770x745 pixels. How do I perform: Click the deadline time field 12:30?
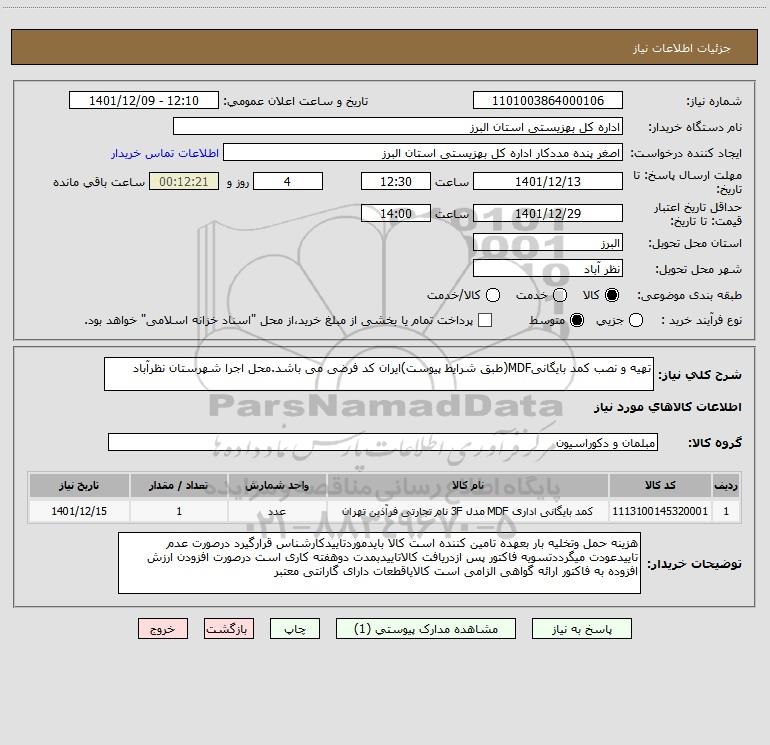pos(396,181)
